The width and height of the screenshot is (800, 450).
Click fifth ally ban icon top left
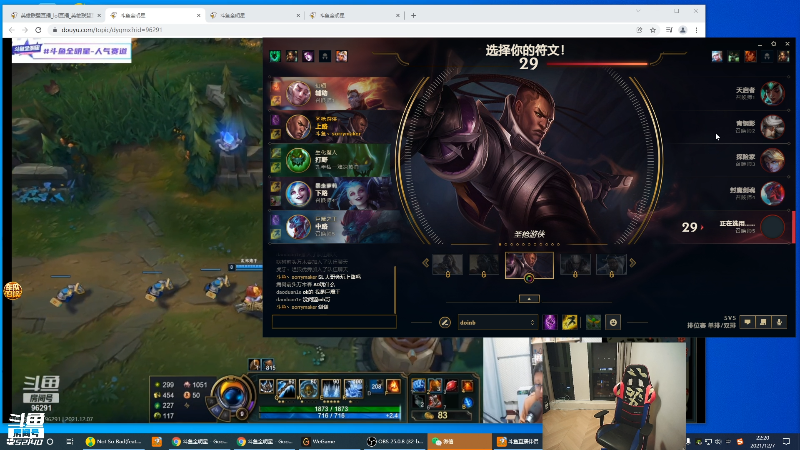tap(341, 56)
